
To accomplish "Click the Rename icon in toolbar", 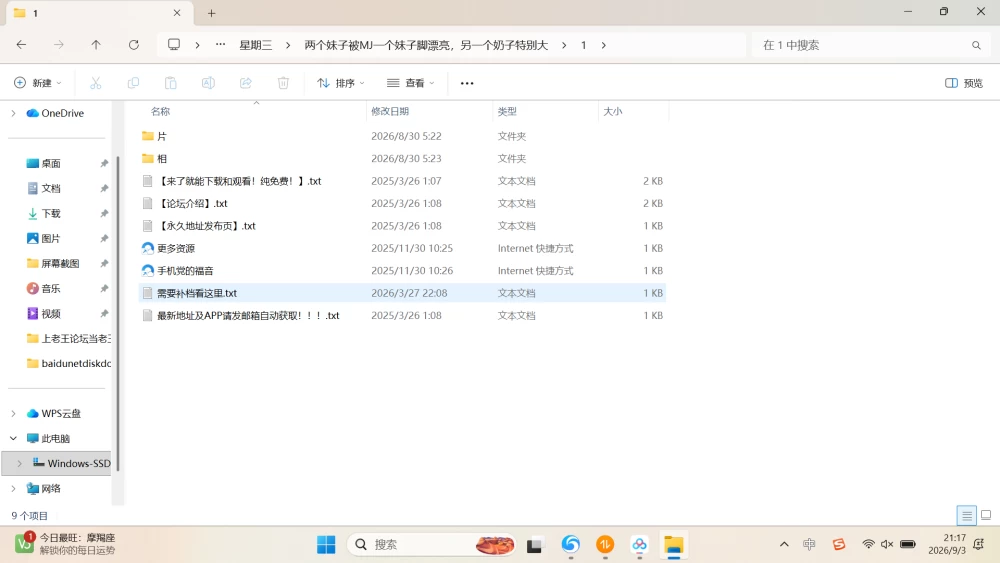I will (x=208, y=83).
